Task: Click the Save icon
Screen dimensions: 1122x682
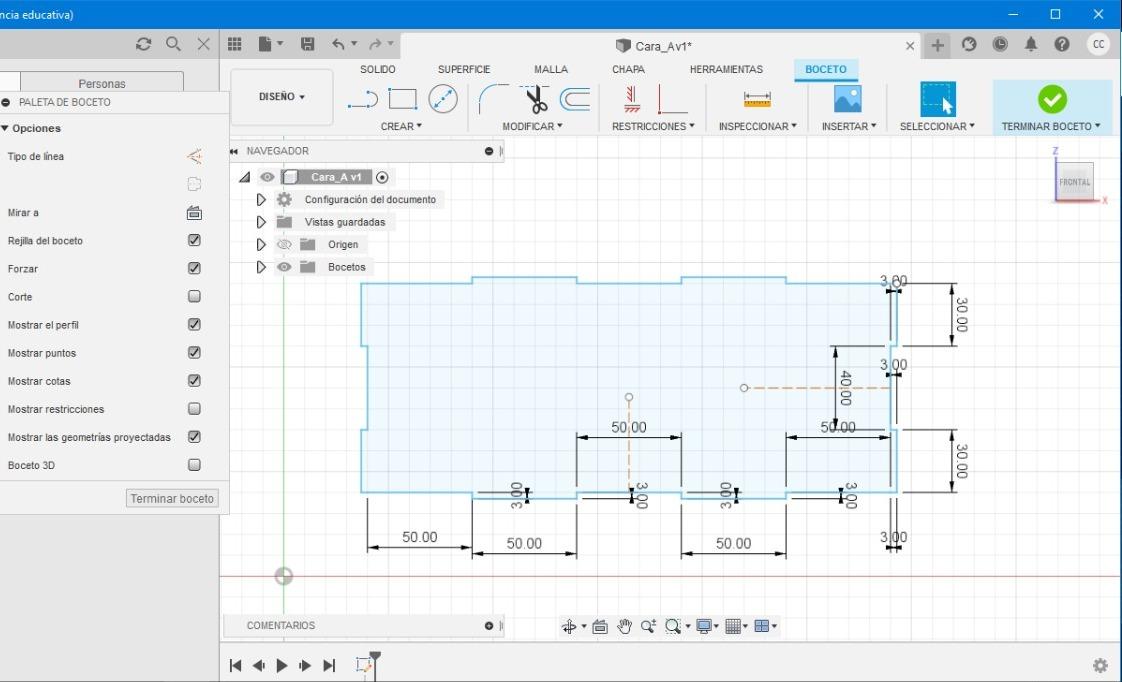Action: click(x=308, y=44)
